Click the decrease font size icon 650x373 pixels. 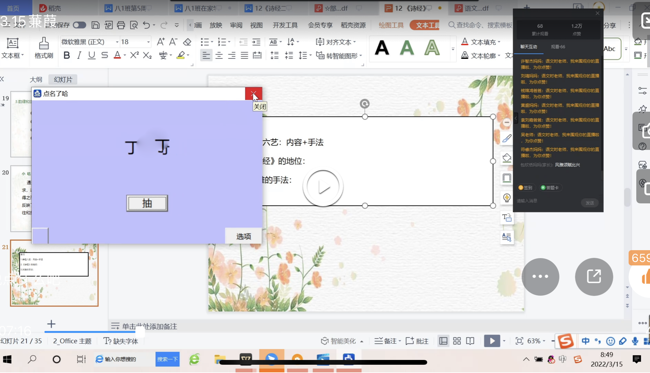(x=173, y=42)
